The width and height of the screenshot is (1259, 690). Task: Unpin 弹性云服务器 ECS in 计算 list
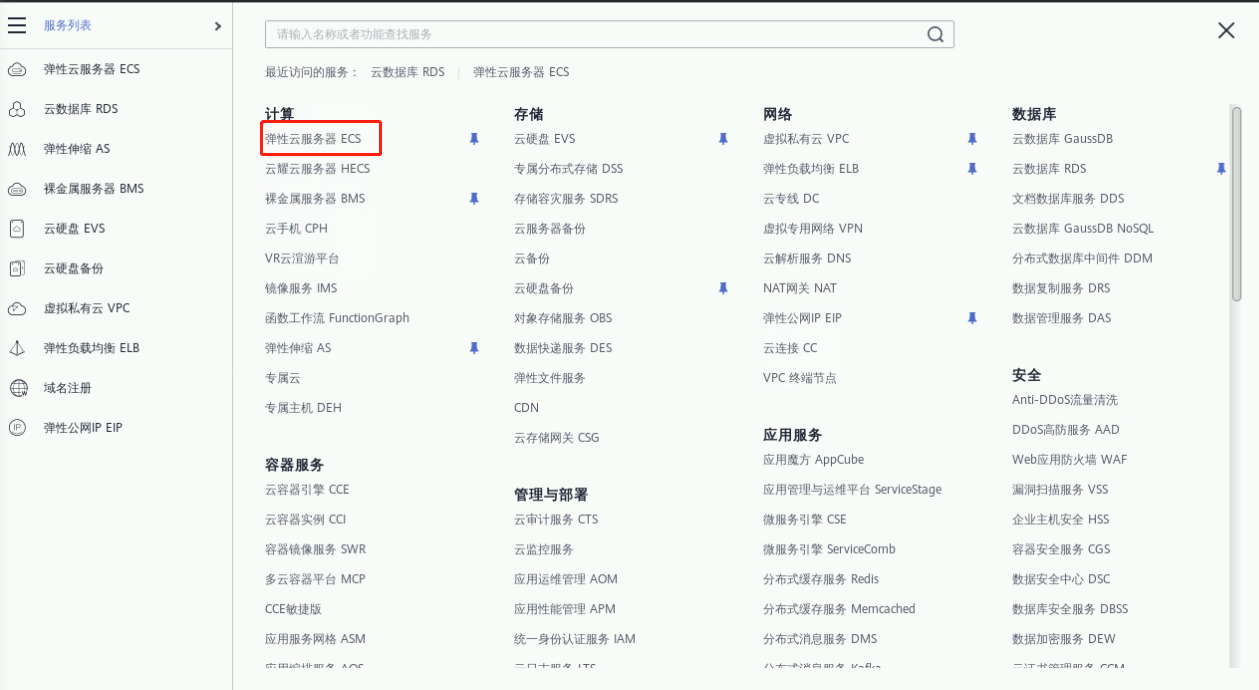(x=474, y=139)
